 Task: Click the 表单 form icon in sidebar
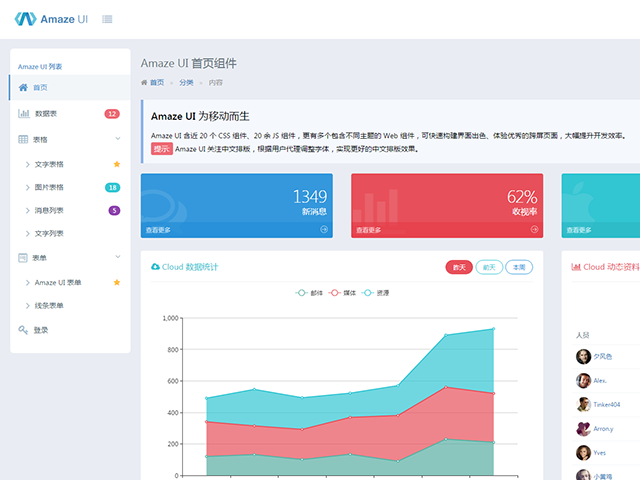pos(23,258)
